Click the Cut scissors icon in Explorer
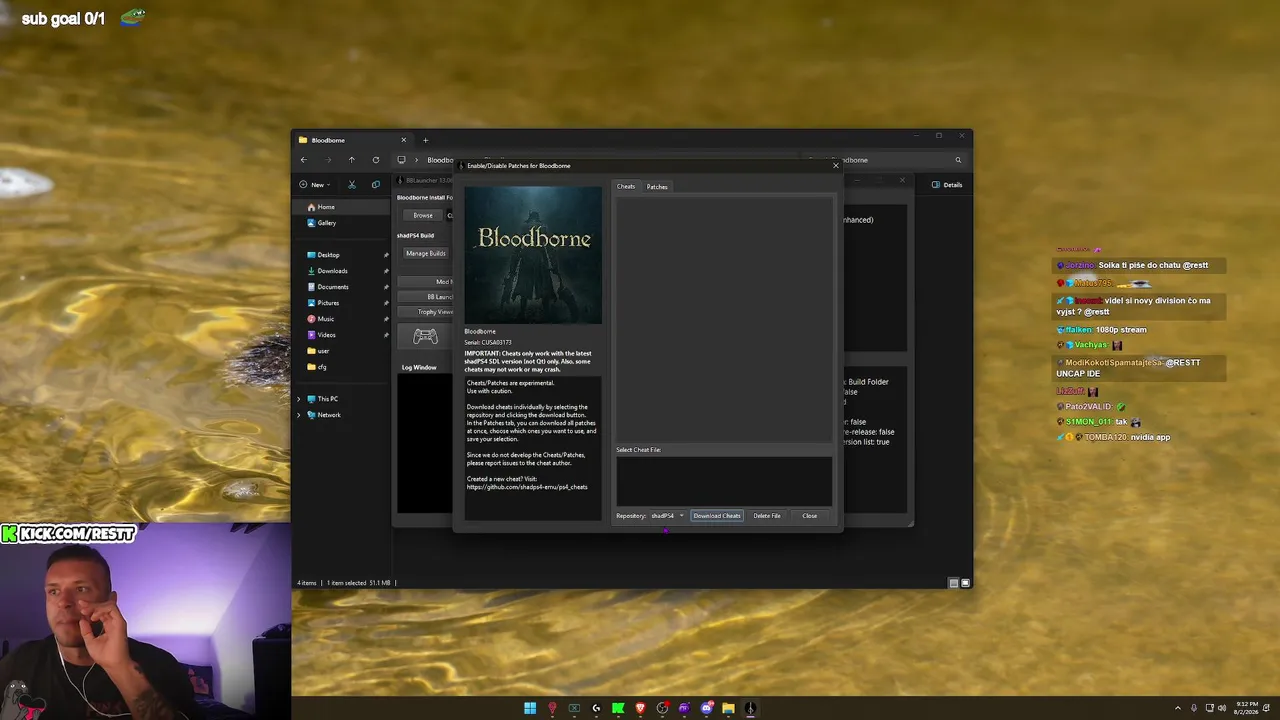 coord(352,185)
